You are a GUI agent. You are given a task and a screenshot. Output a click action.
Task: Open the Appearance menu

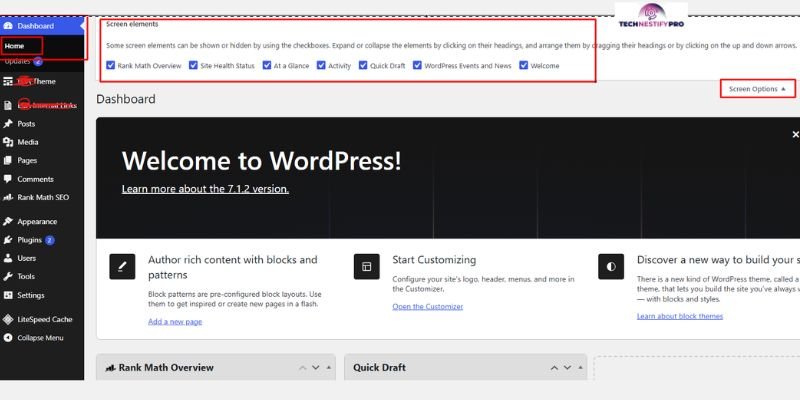click(x=37, y=222)
